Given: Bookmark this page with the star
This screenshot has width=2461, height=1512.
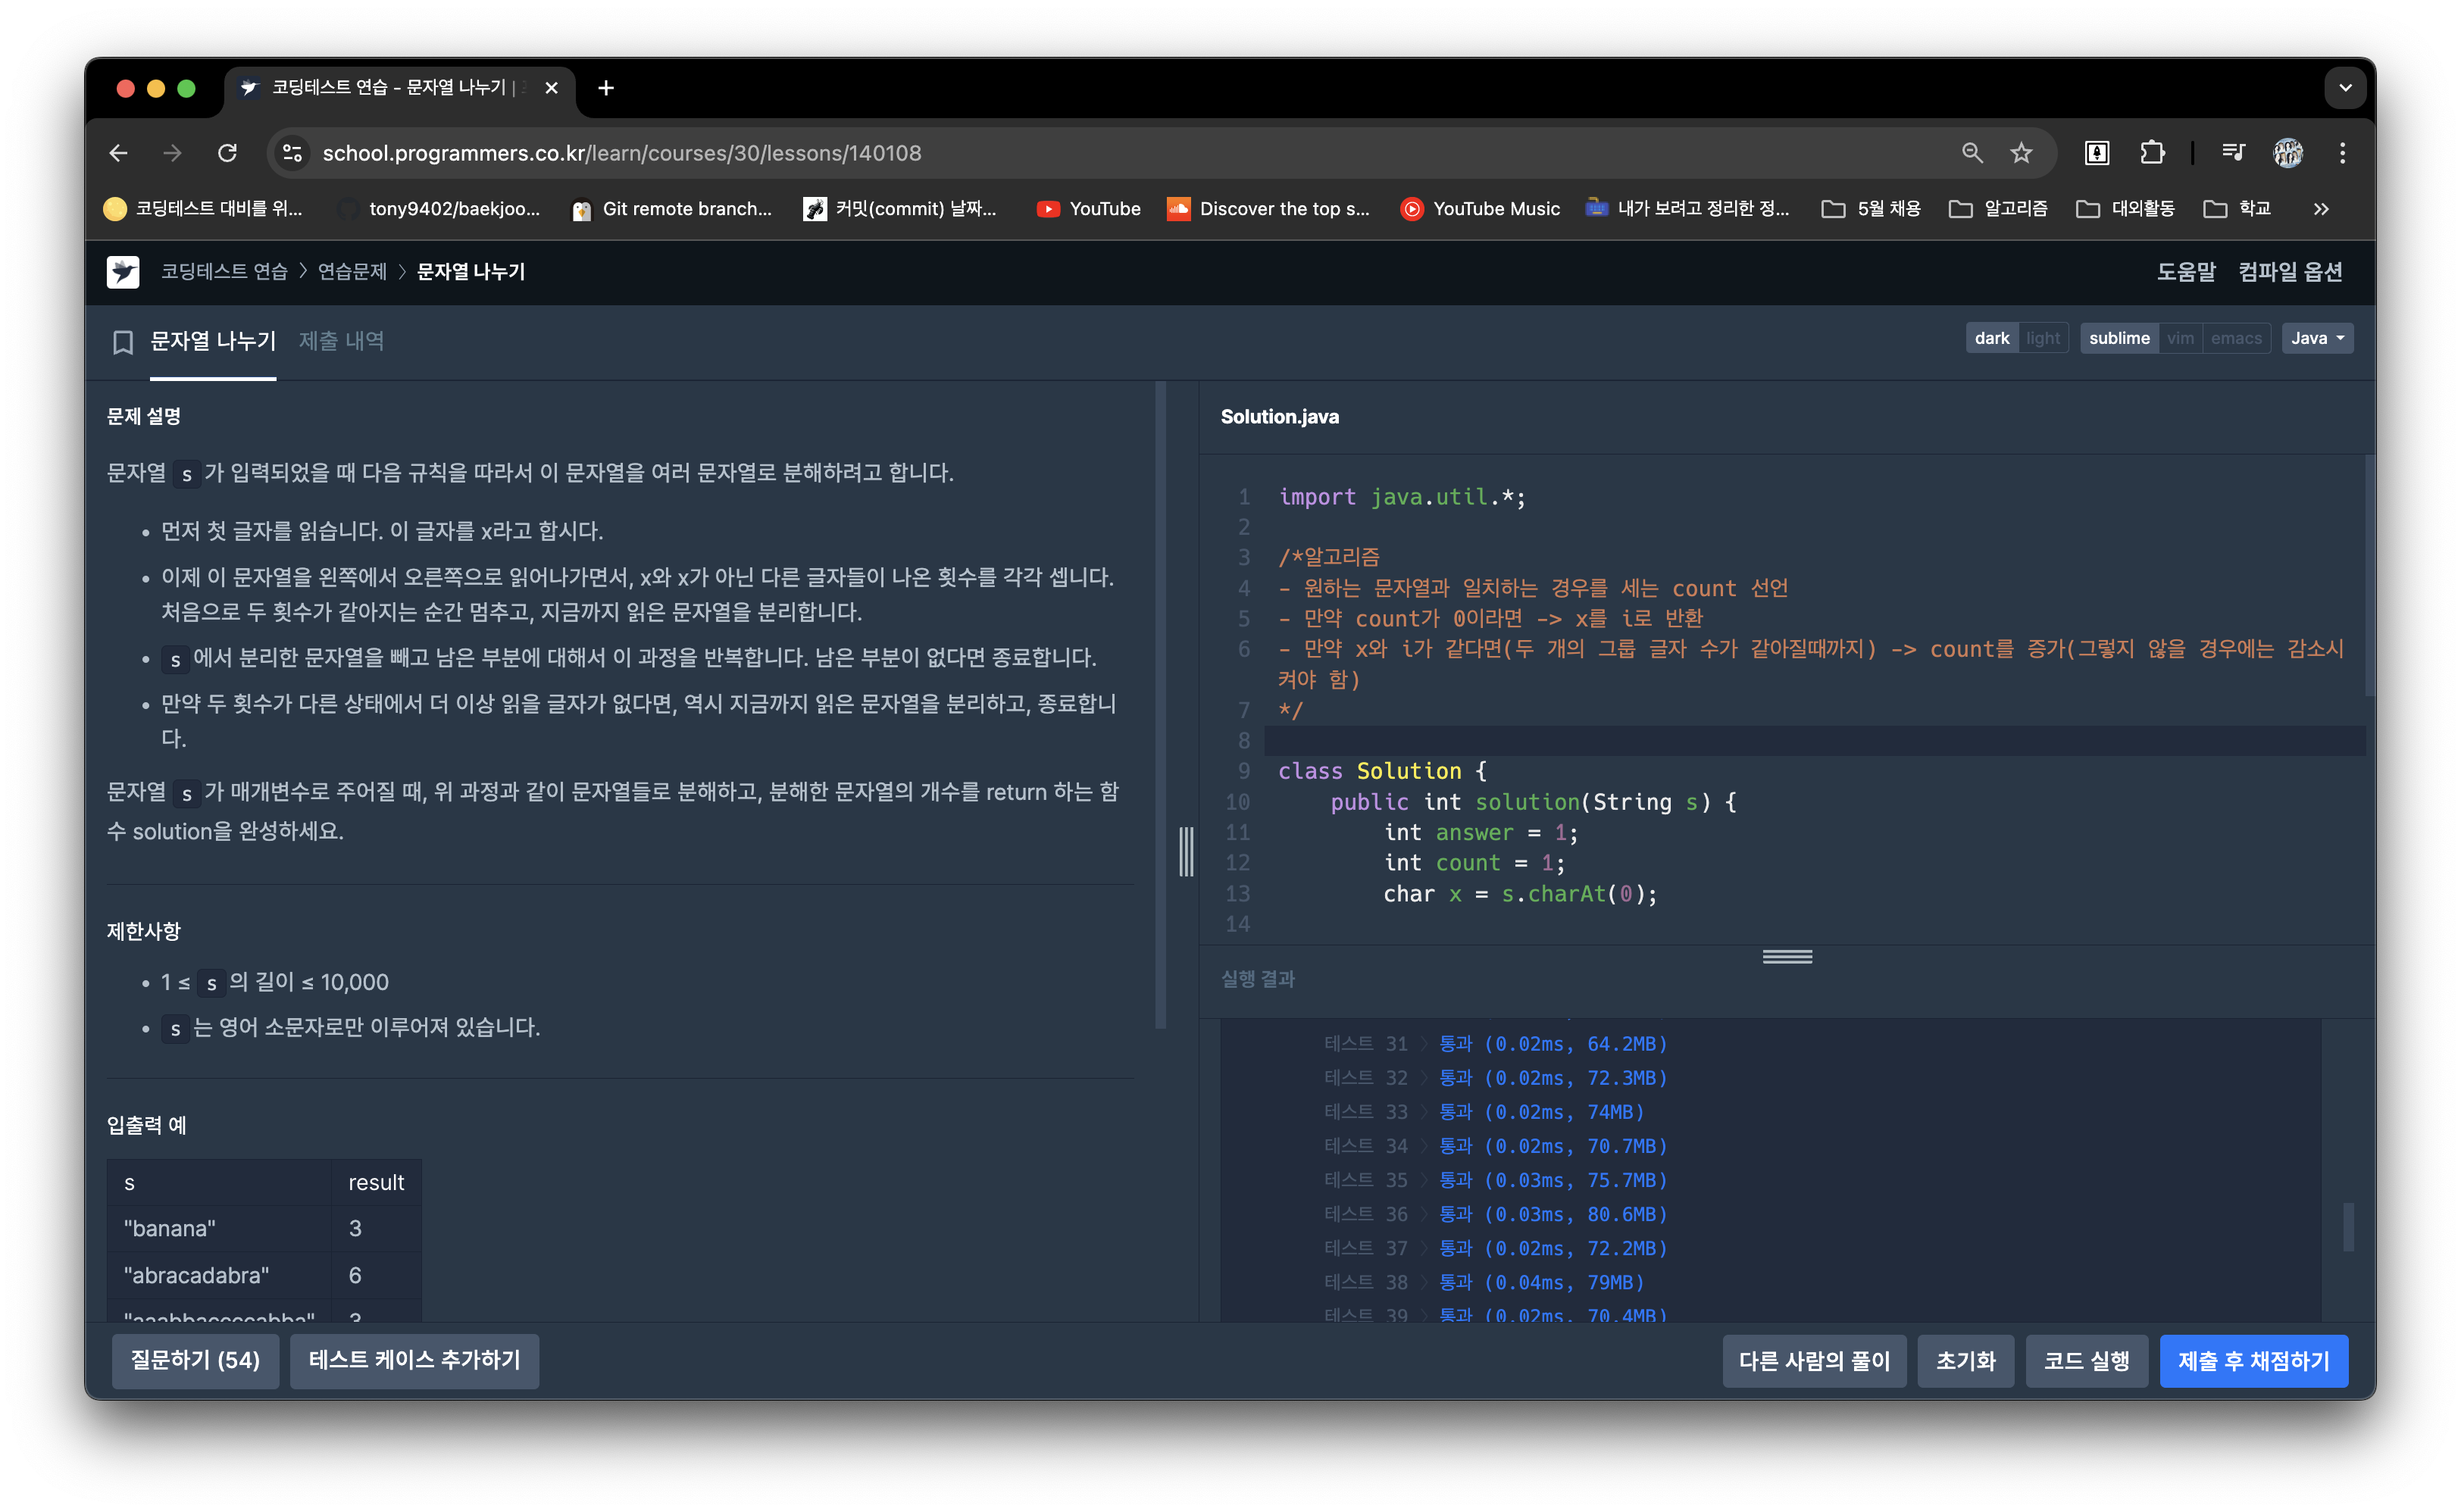Looking at the screenshot, I should click(x=2021, y=153).
